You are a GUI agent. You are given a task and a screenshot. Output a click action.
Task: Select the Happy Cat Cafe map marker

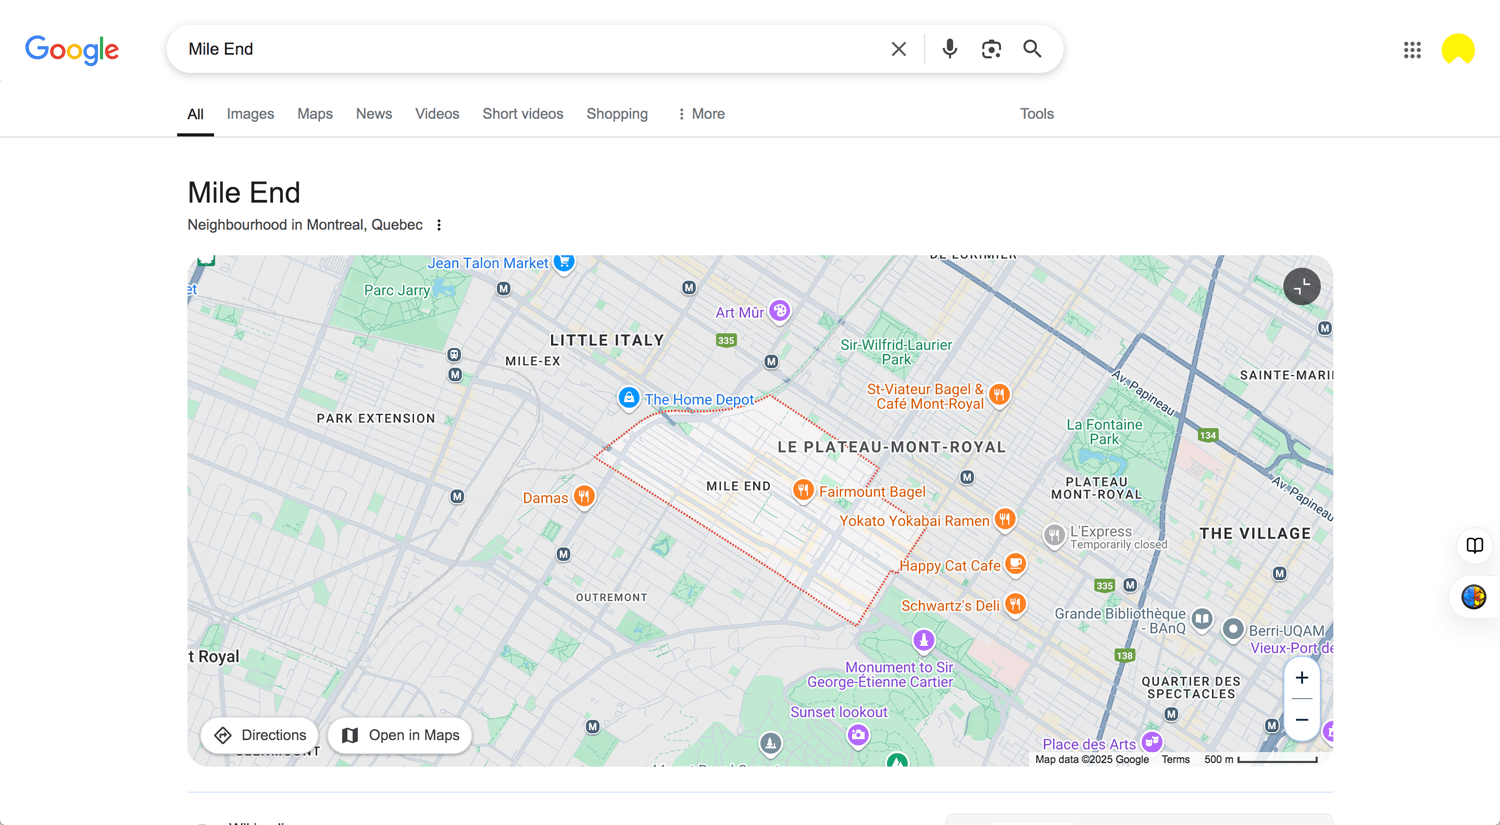(x=1016, y=565)
